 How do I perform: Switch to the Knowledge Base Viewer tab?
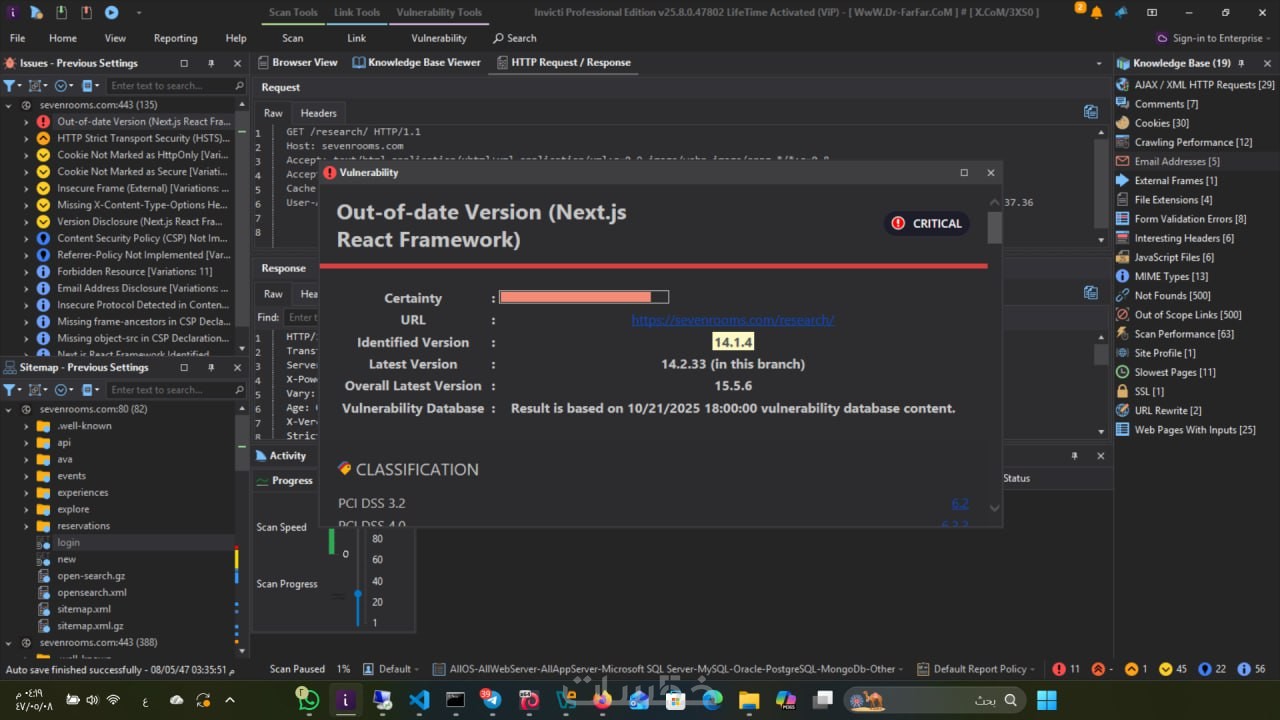coord(417,62)
